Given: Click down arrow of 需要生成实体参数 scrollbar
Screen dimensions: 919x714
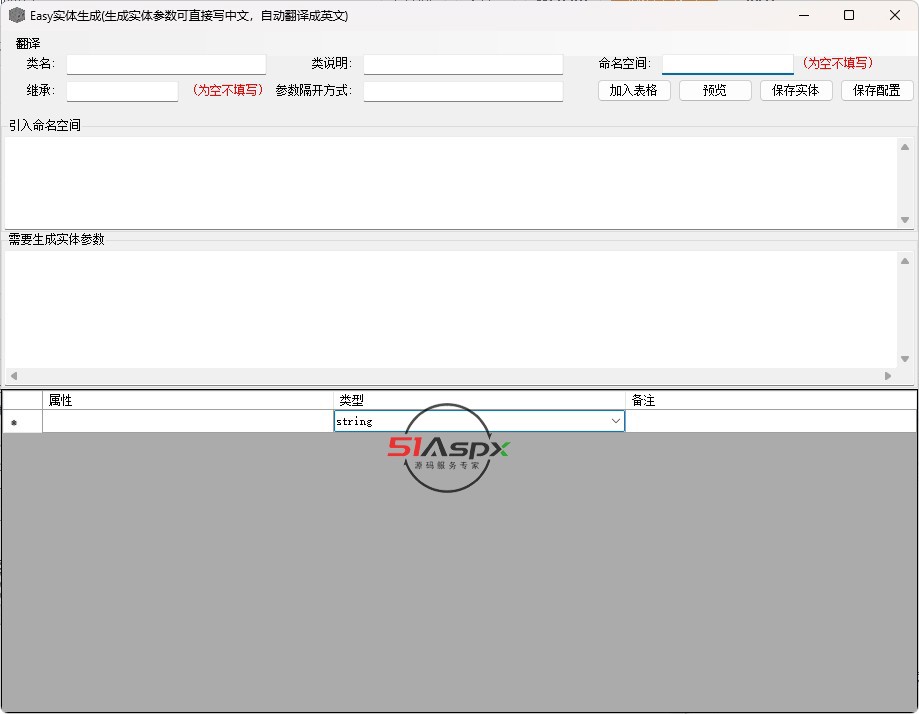Looking at the screenshot, I should 905,359.
